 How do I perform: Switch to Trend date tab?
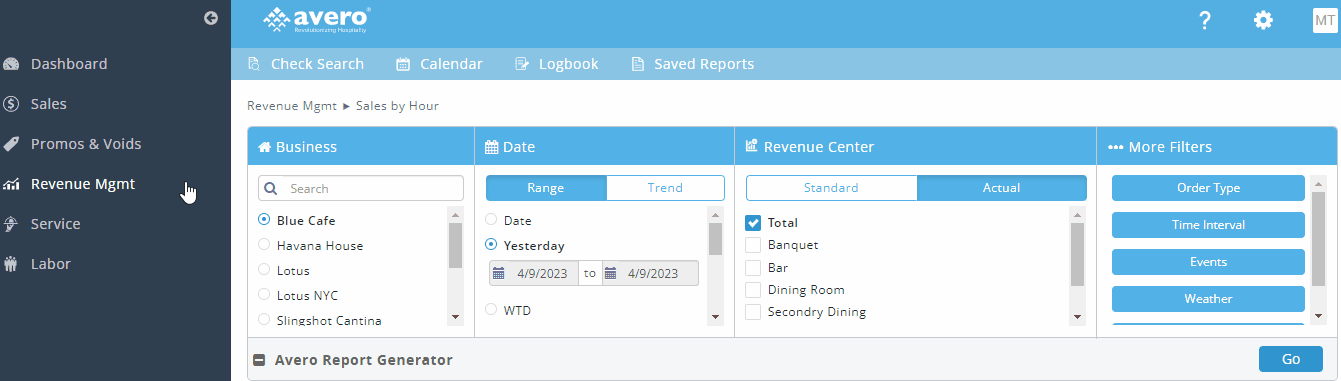665,188
